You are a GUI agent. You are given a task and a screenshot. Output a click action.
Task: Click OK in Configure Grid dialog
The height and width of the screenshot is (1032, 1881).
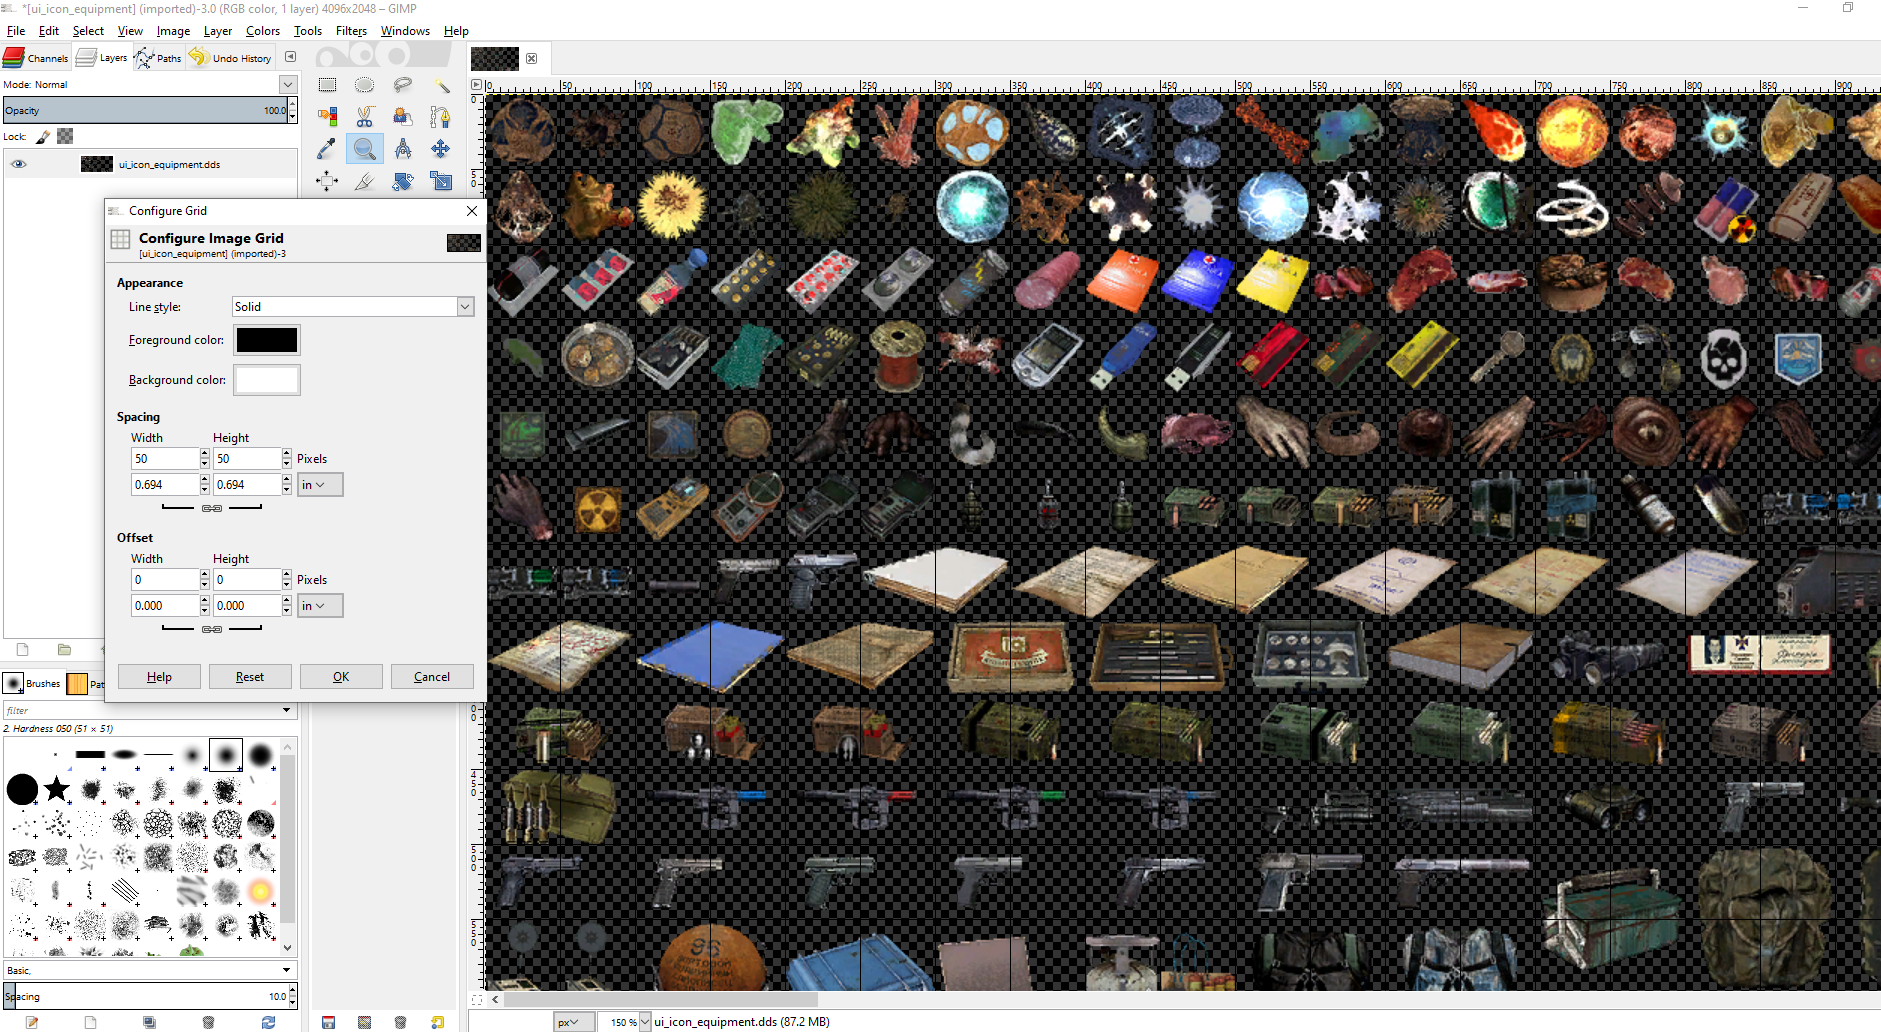[341, 677]
